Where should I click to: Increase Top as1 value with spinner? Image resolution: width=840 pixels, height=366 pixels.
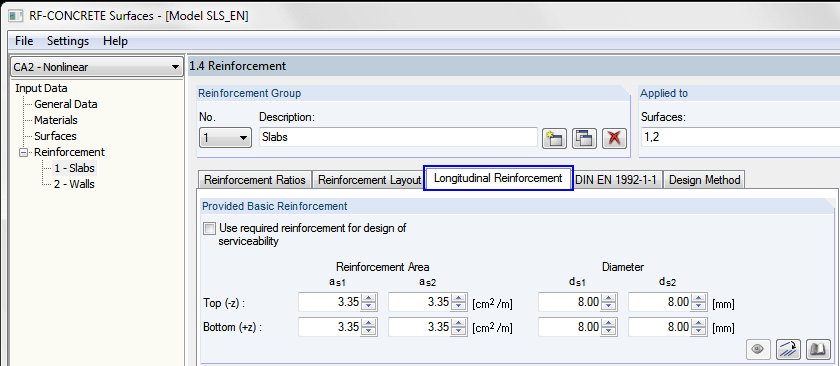pos(368,298)
